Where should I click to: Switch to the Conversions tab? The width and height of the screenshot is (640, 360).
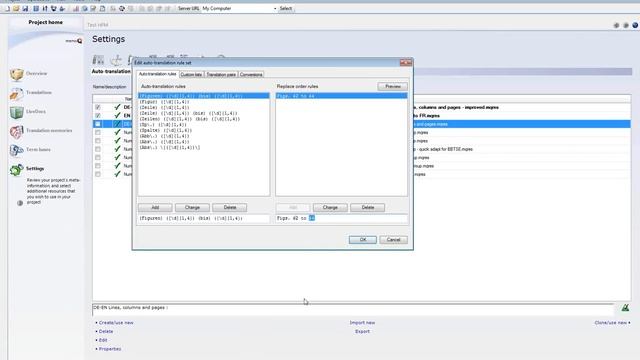pos(251,75)
